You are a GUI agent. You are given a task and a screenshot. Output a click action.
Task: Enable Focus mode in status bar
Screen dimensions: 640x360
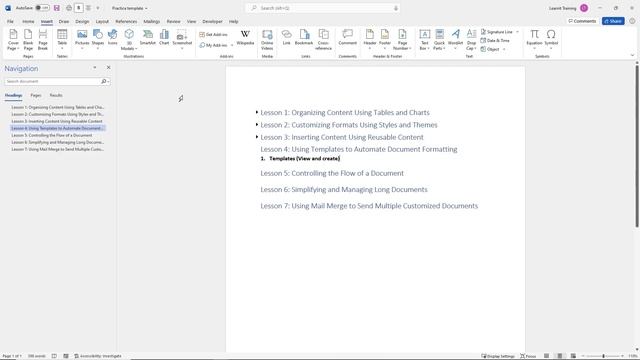tap(528, 356)
